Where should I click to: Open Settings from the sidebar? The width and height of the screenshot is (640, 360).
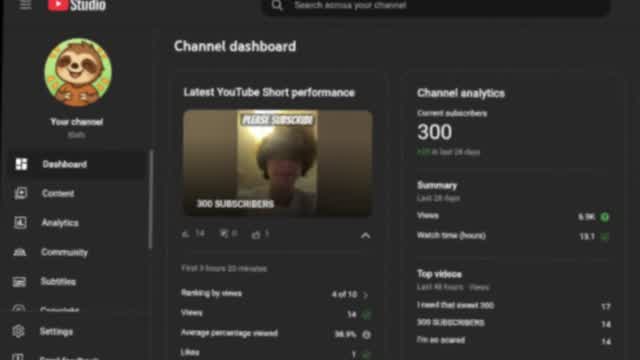(x=56, y=331)
